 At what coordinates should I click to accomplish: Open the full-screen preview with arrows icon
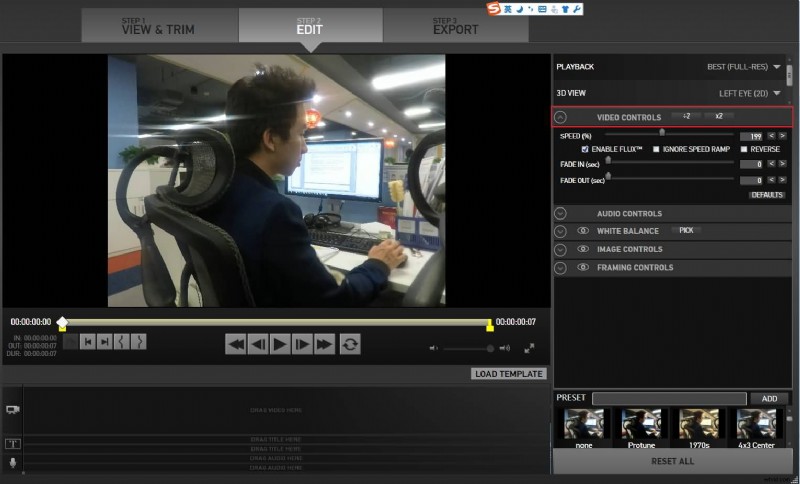(x=529, y=348)
